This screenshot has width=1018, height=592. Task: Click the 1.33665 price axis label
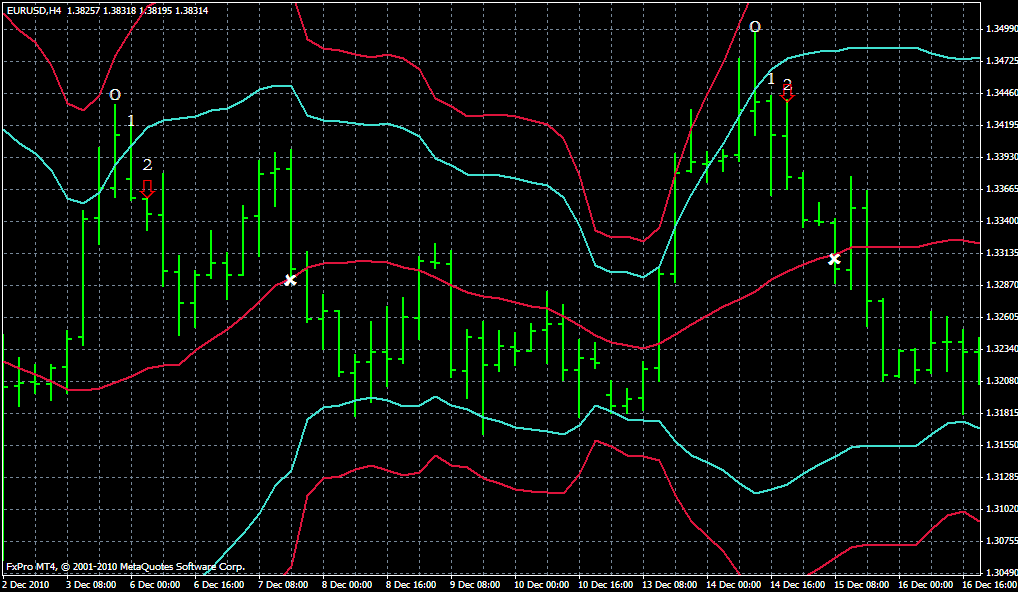tap(1000, 189)
